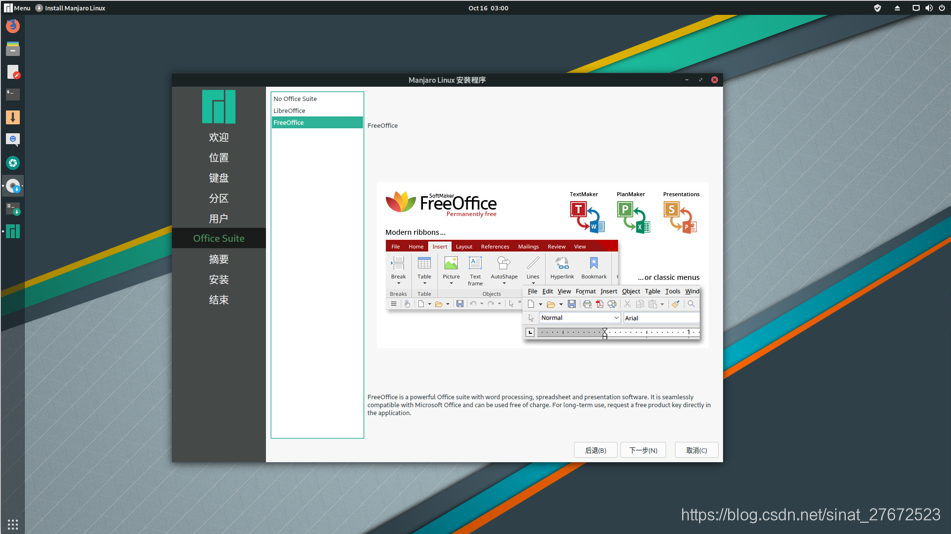Show all applications grid
Screen dimensions: 951x534
[13, 524]
